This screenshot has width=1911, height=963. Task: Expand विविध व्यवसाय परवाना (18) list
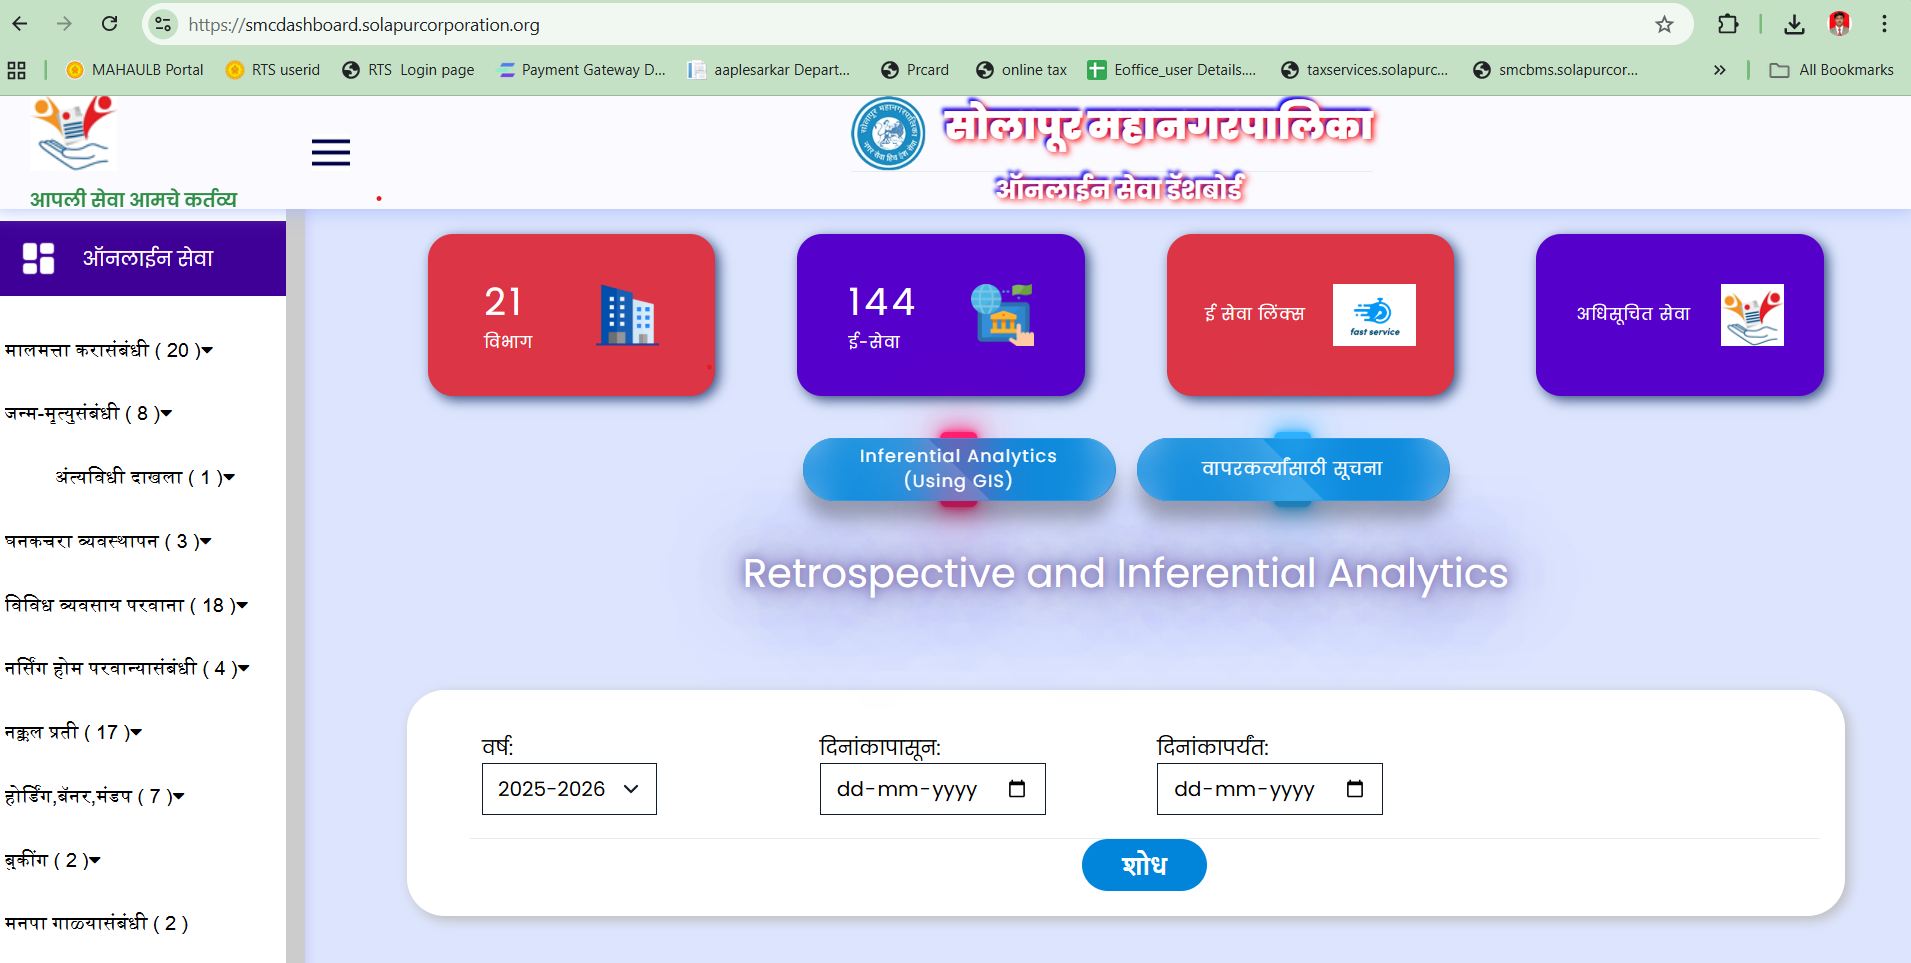(x=126, y=605)
